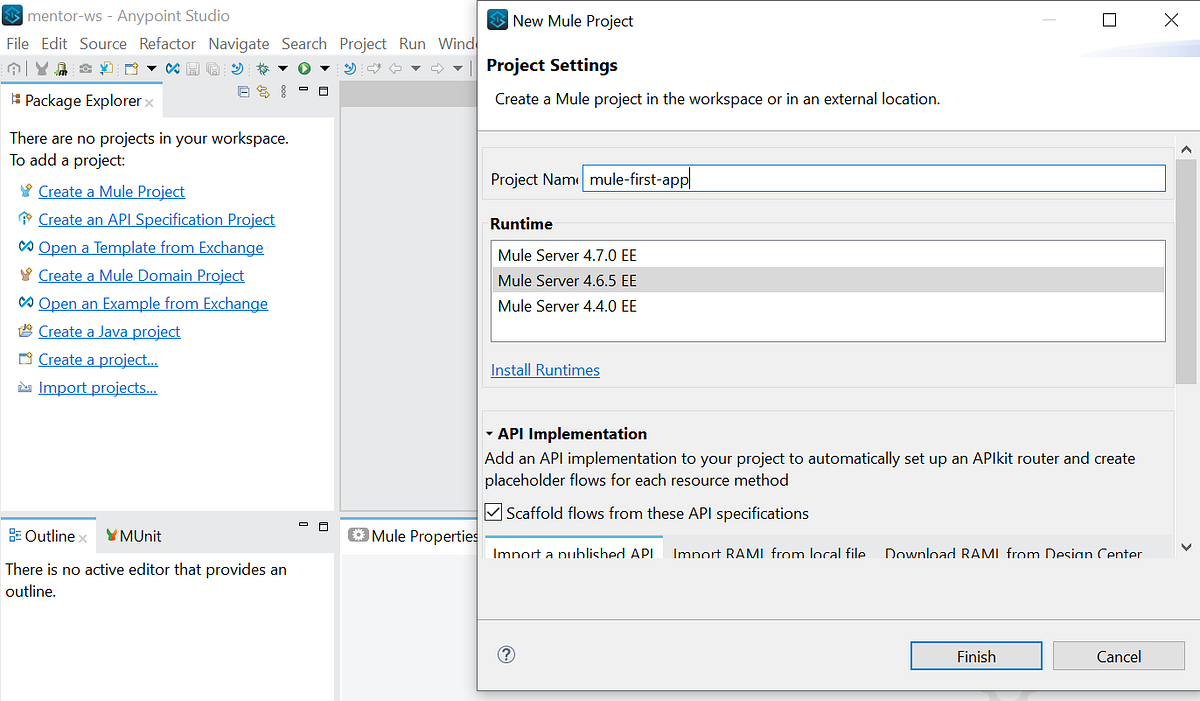Screen dimensions: 1200x701
Task: Open the Install Runtimes link
Action: point(545,370)
